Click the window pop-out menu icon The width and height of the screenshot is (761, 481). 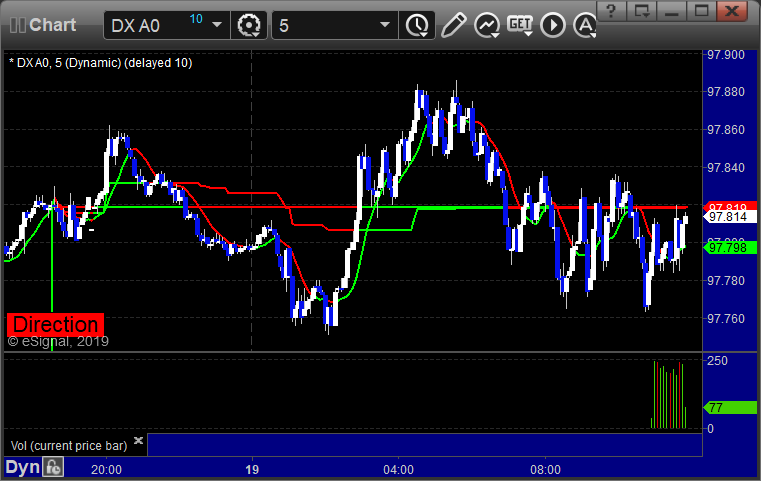tap(641, 11)
